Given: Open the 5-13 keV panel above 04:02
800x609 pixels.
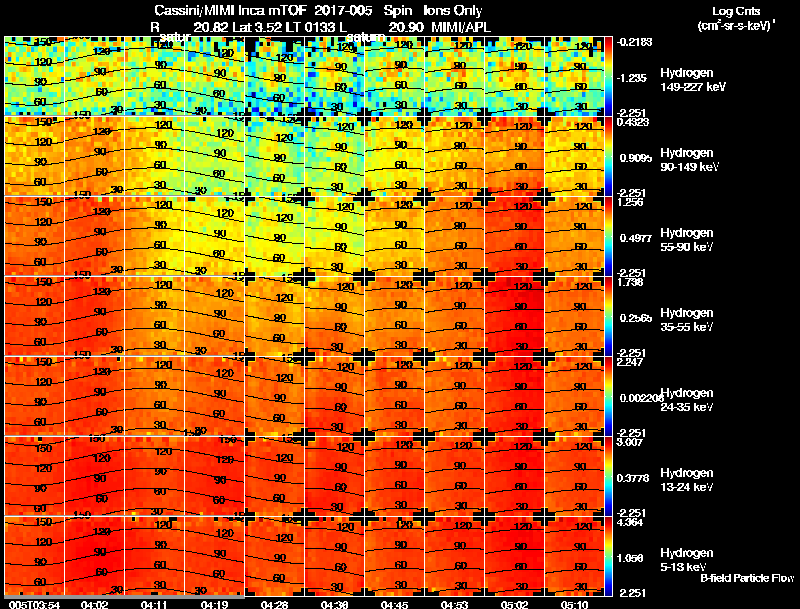Looking at the screenshot, I should pos(94,556).
